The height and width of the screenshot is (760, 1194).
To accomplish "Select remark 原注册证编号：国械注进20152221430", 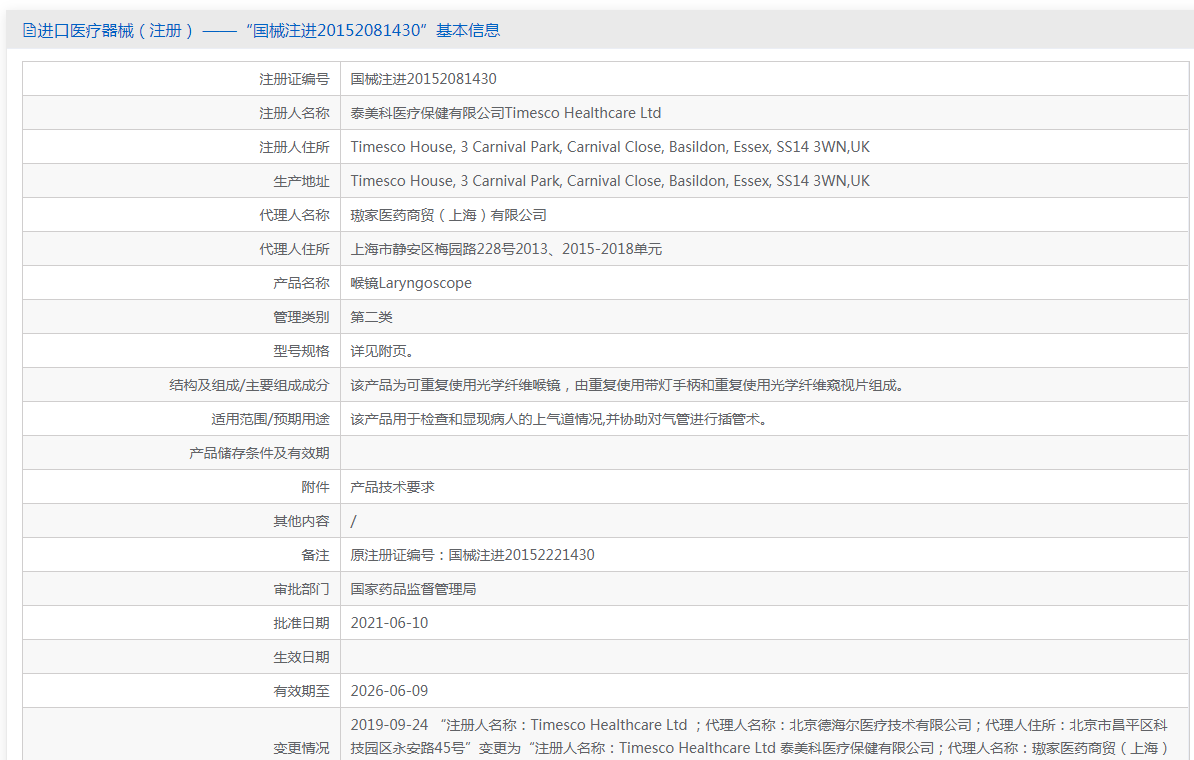I will tap(472, 555).
